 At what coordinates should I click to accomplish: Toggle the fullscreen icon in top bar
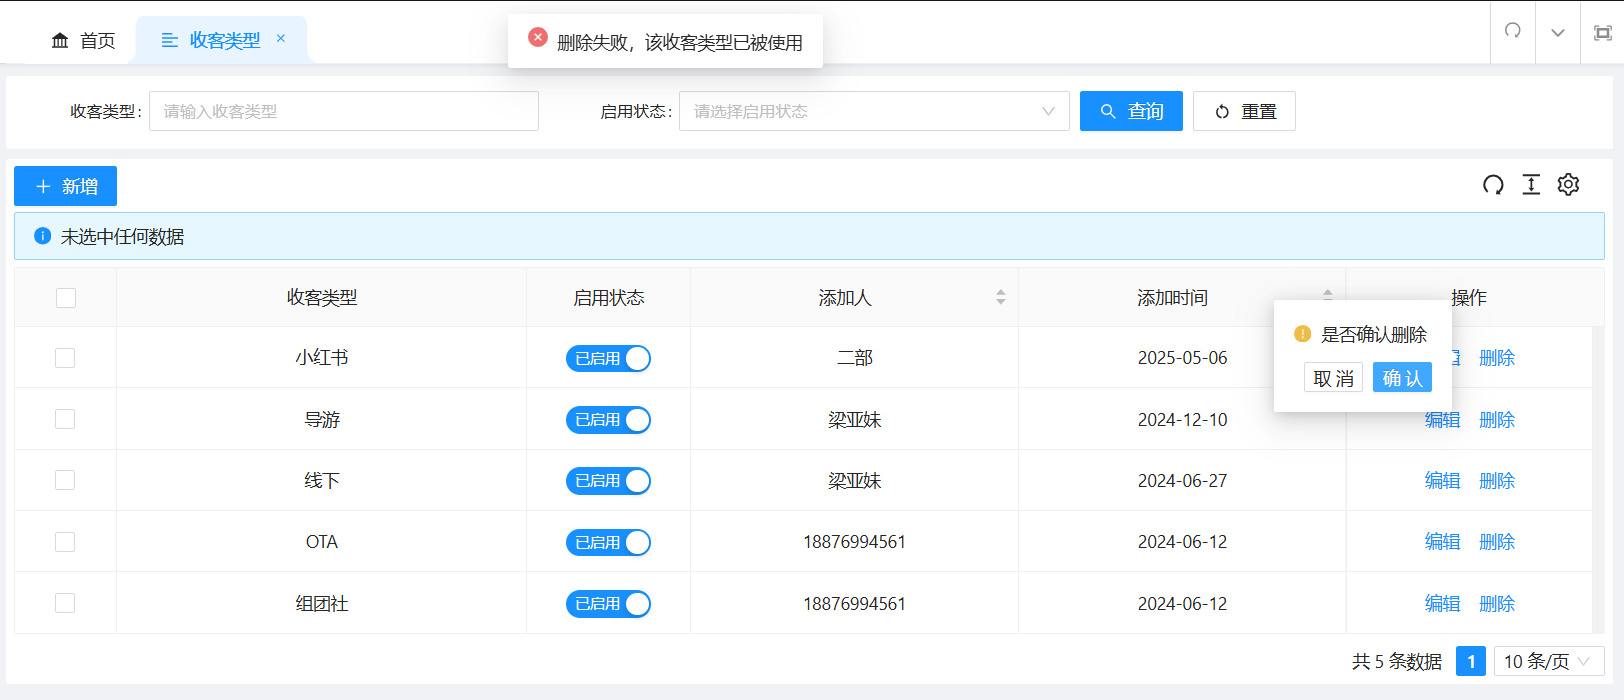click(x=1602, y=33)
